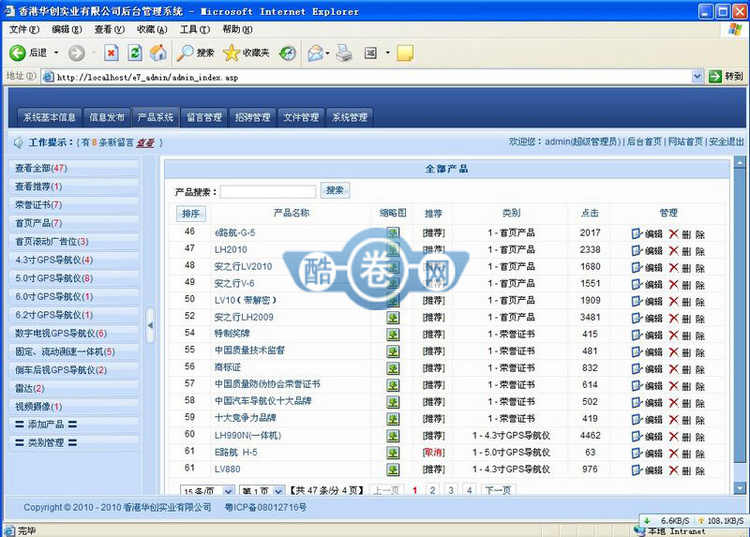Click delete X icon for 安之行V-6 row

673,285
